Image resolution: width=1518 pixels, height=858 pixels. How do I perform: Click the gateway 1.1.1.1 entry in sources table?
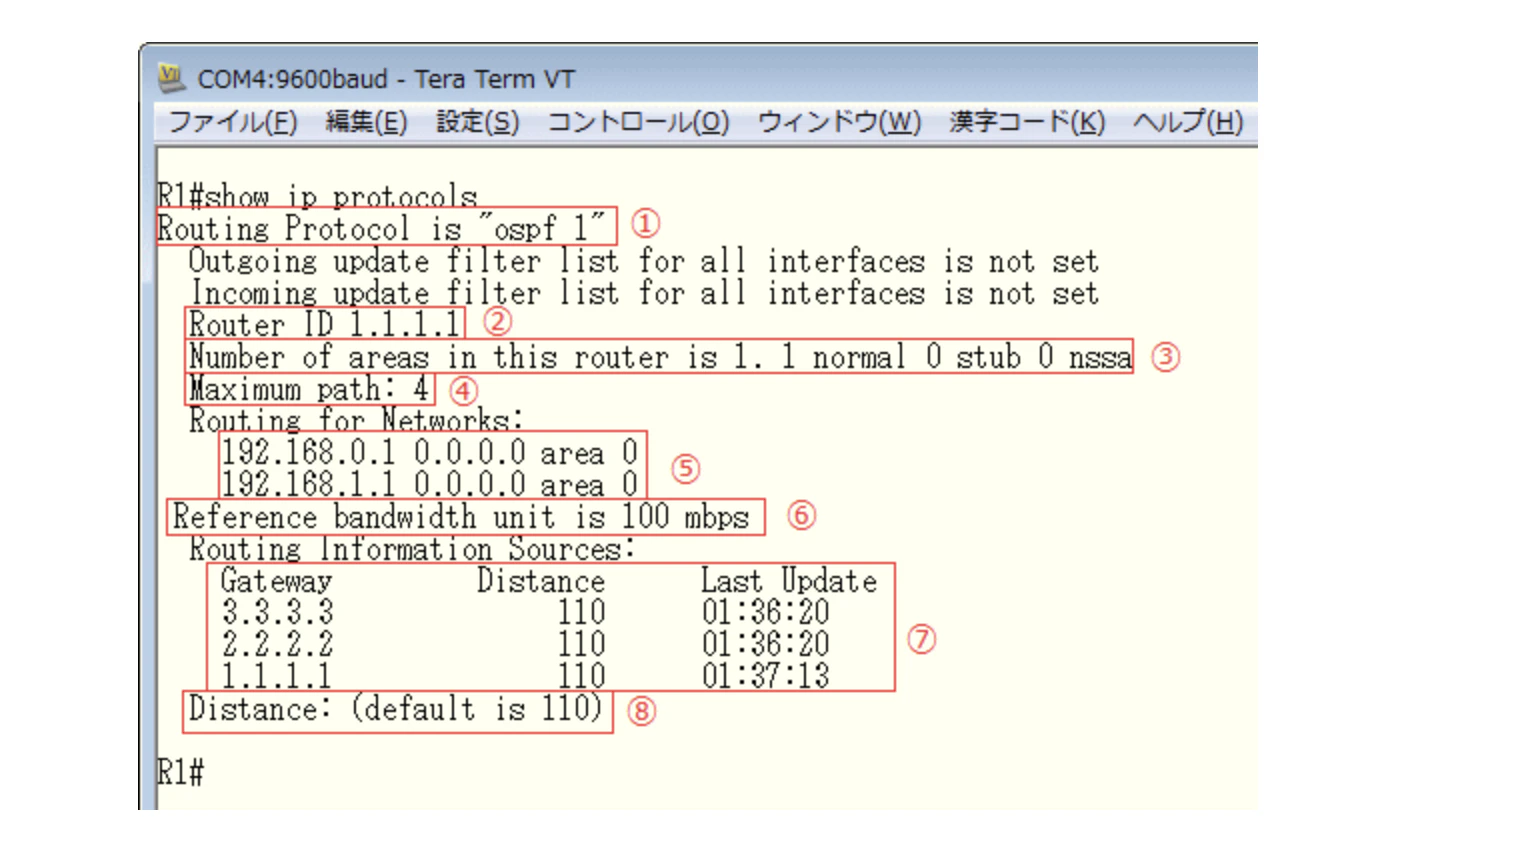click(x=276, y=676)
